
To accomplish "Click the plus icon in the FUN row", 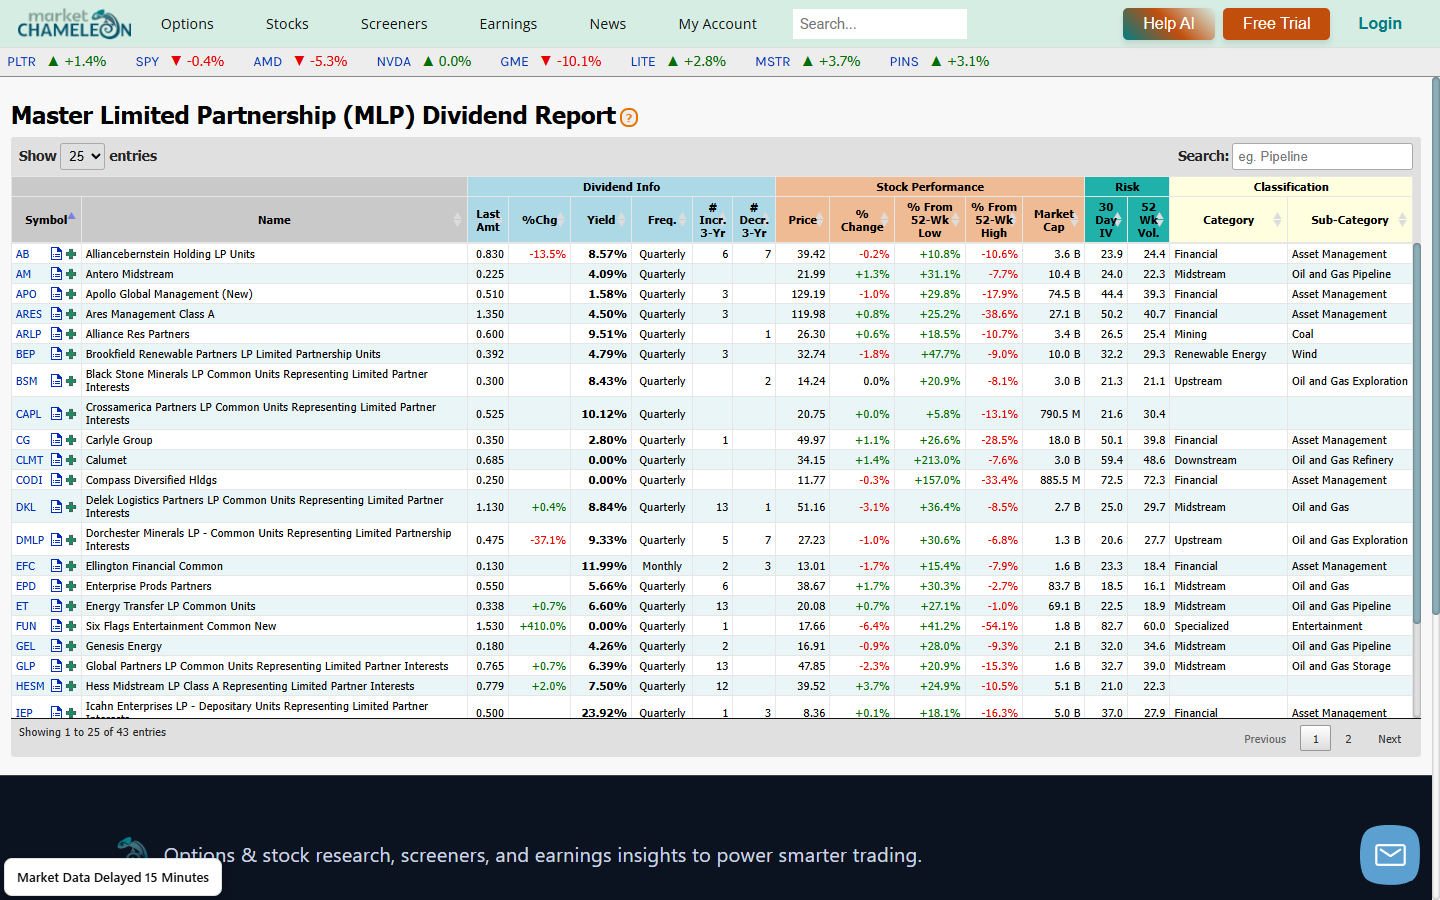I will [71, 626].
